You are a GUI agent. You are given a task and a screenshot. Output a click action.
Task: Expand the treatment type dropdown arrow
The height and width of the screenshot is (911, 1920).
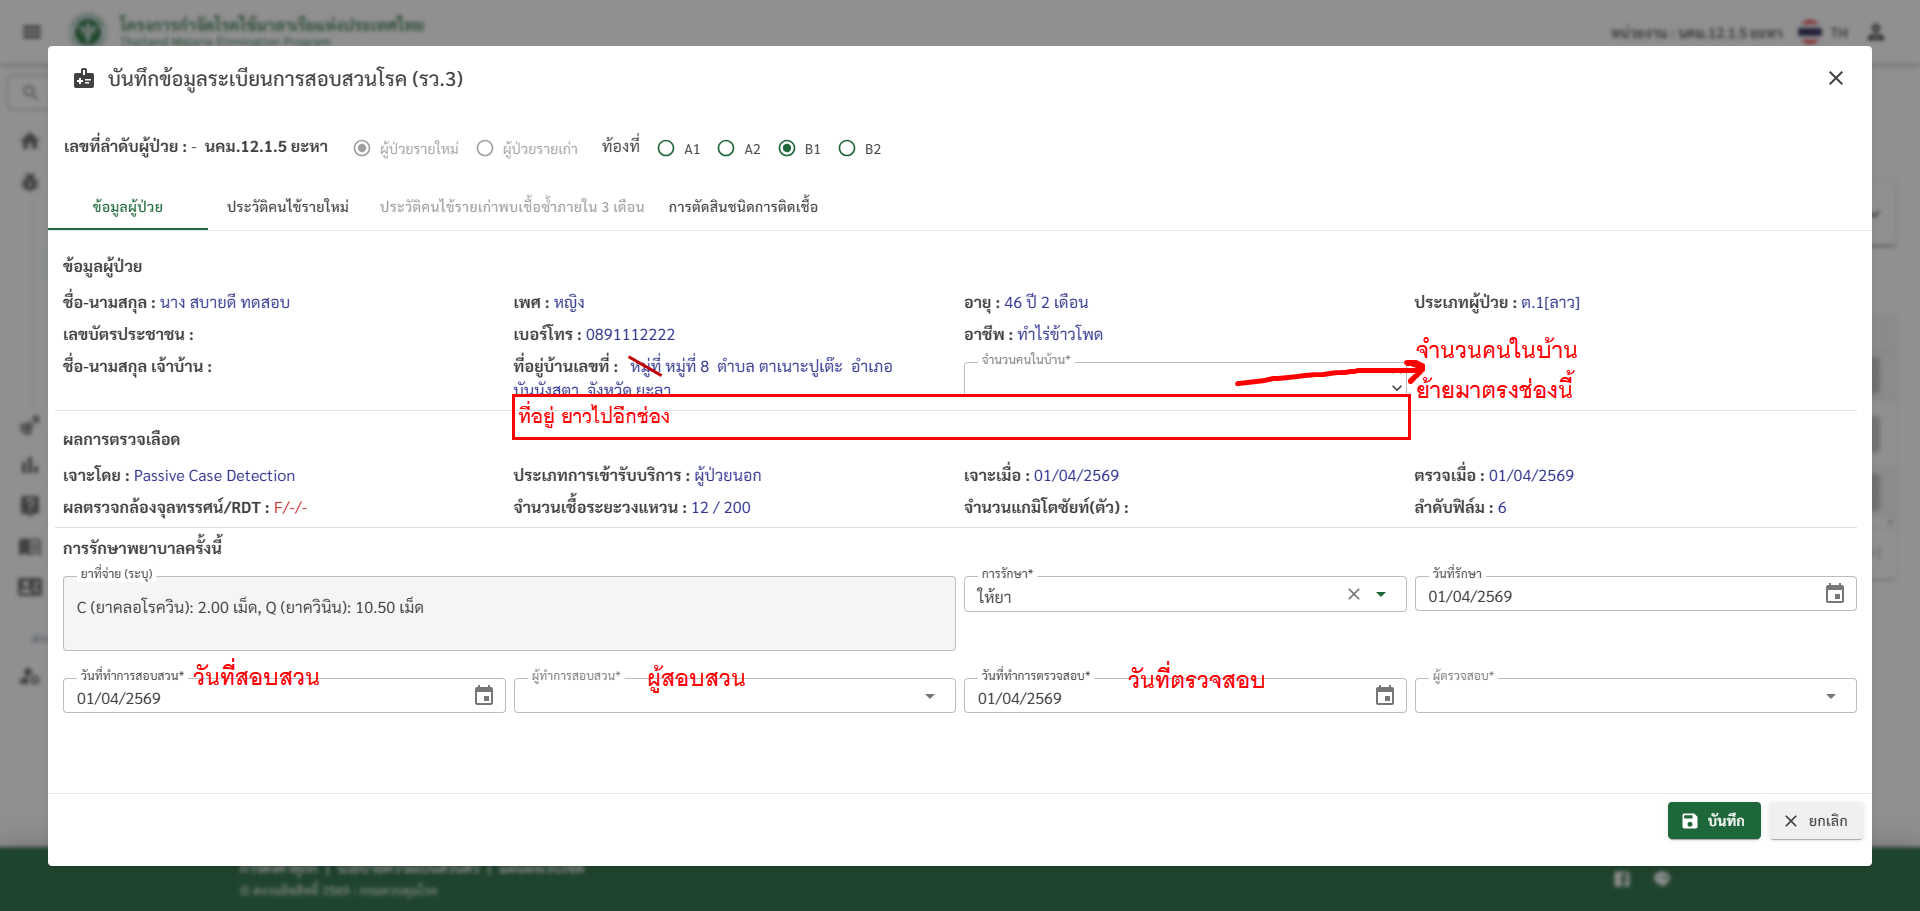[1381, 594]
